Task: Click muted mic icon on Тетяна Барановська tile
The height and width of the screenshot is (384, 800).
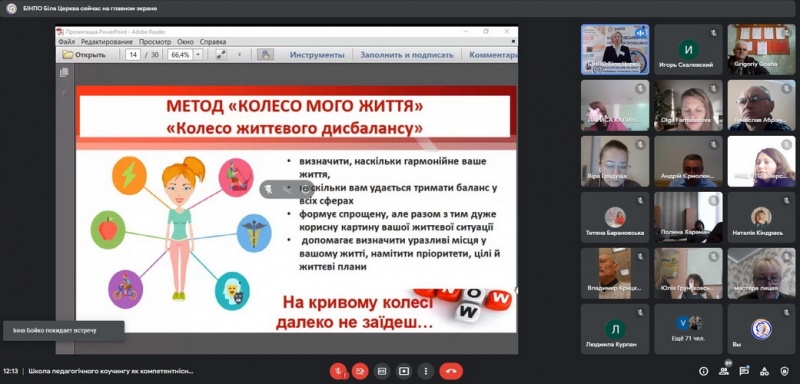Action: click(640, 201)
